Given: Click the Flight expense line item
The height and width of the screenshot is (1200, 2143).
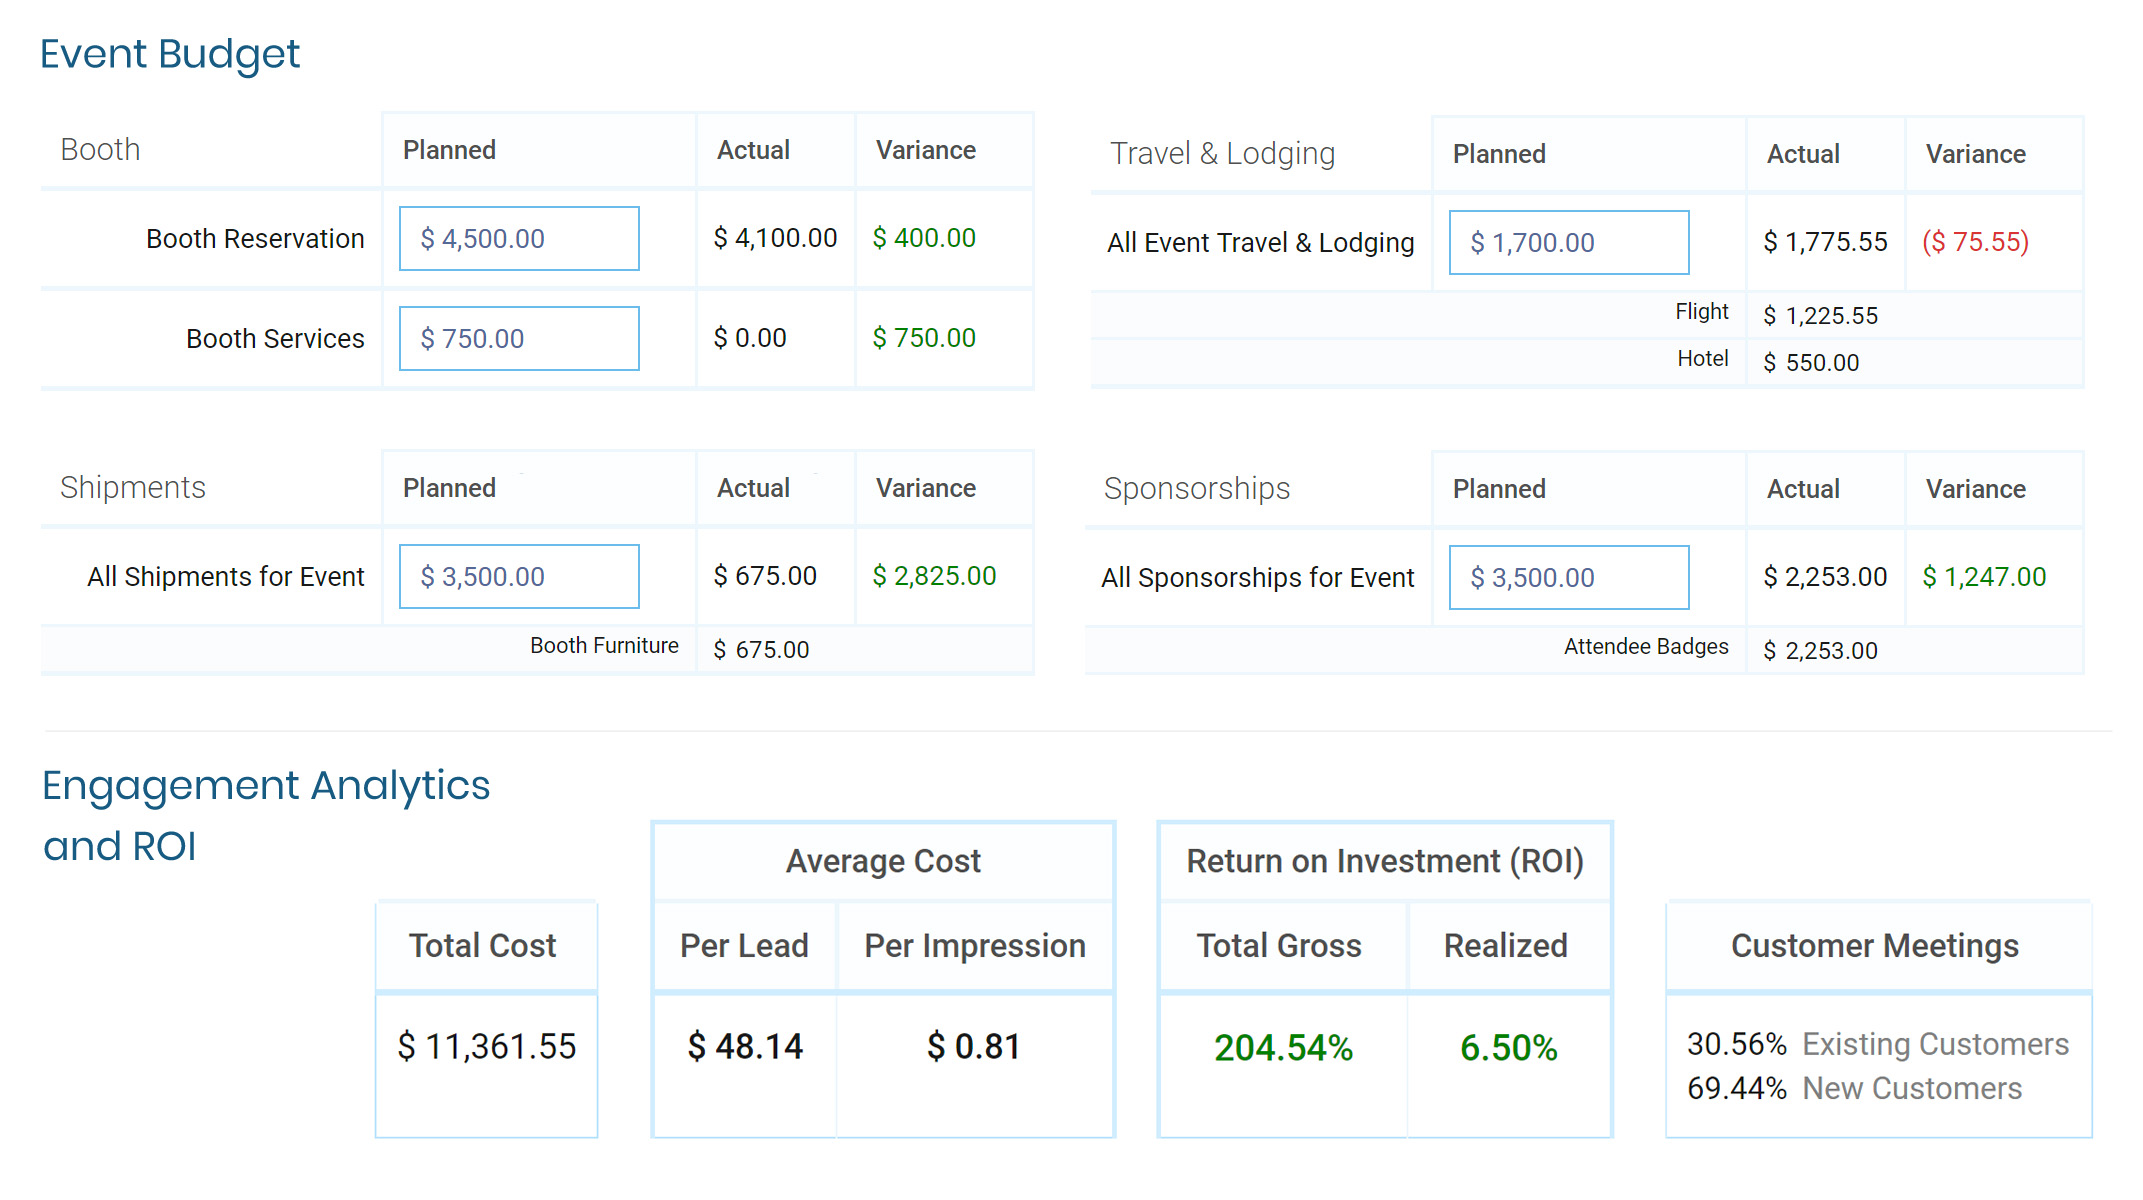Looking at the screenshot, I should (1701, 312).
